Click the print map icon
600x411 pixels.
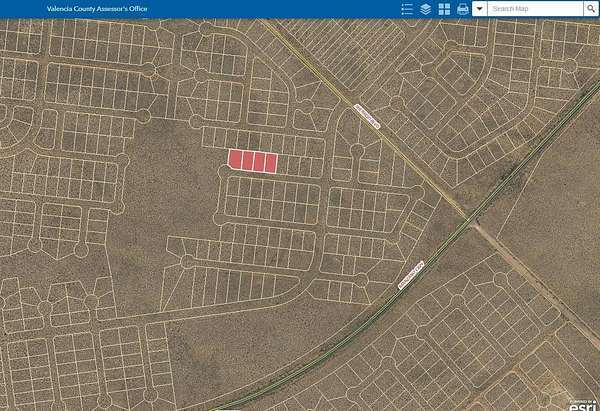tap(462, 9)
